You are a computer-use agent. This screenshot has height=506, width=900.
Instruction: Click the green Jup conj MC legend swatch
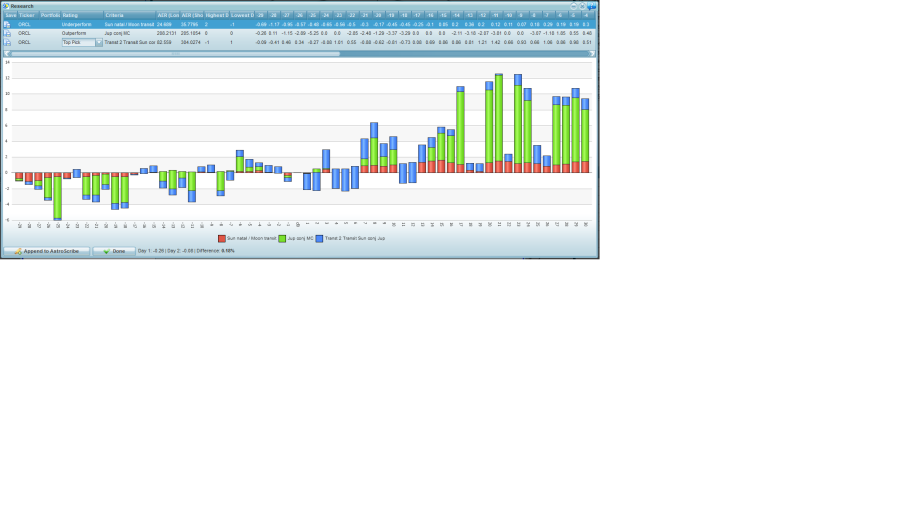[x=282, y=239]
